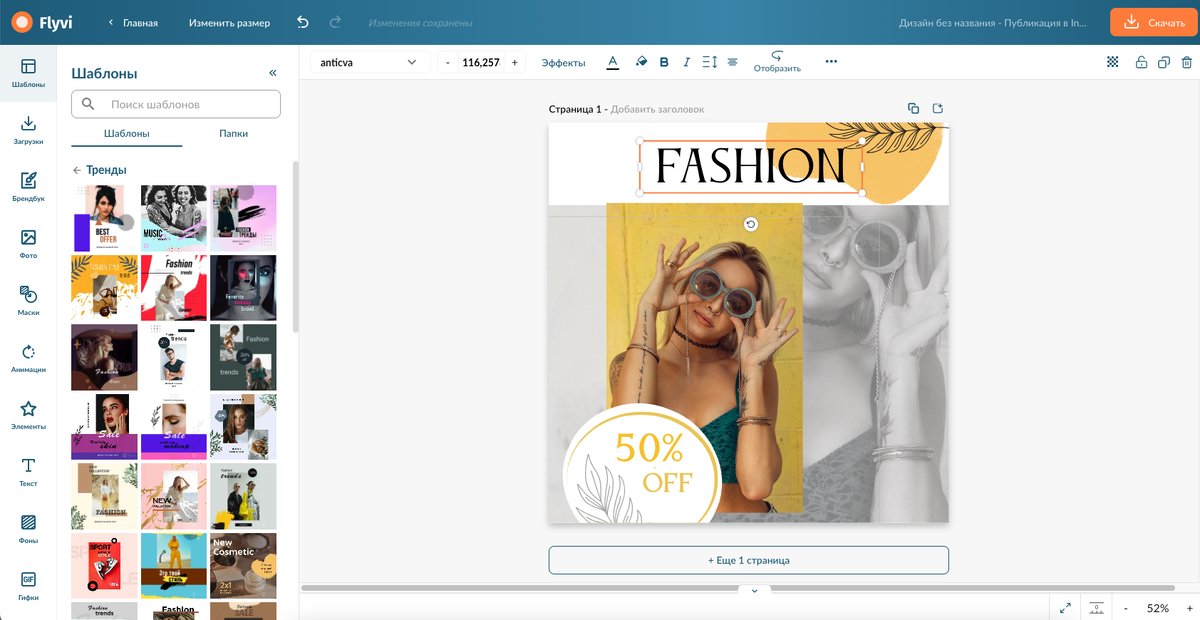Expand the bottom page panel chevron
Viewport: 1200px width, 620px height.
pos(754,591)
